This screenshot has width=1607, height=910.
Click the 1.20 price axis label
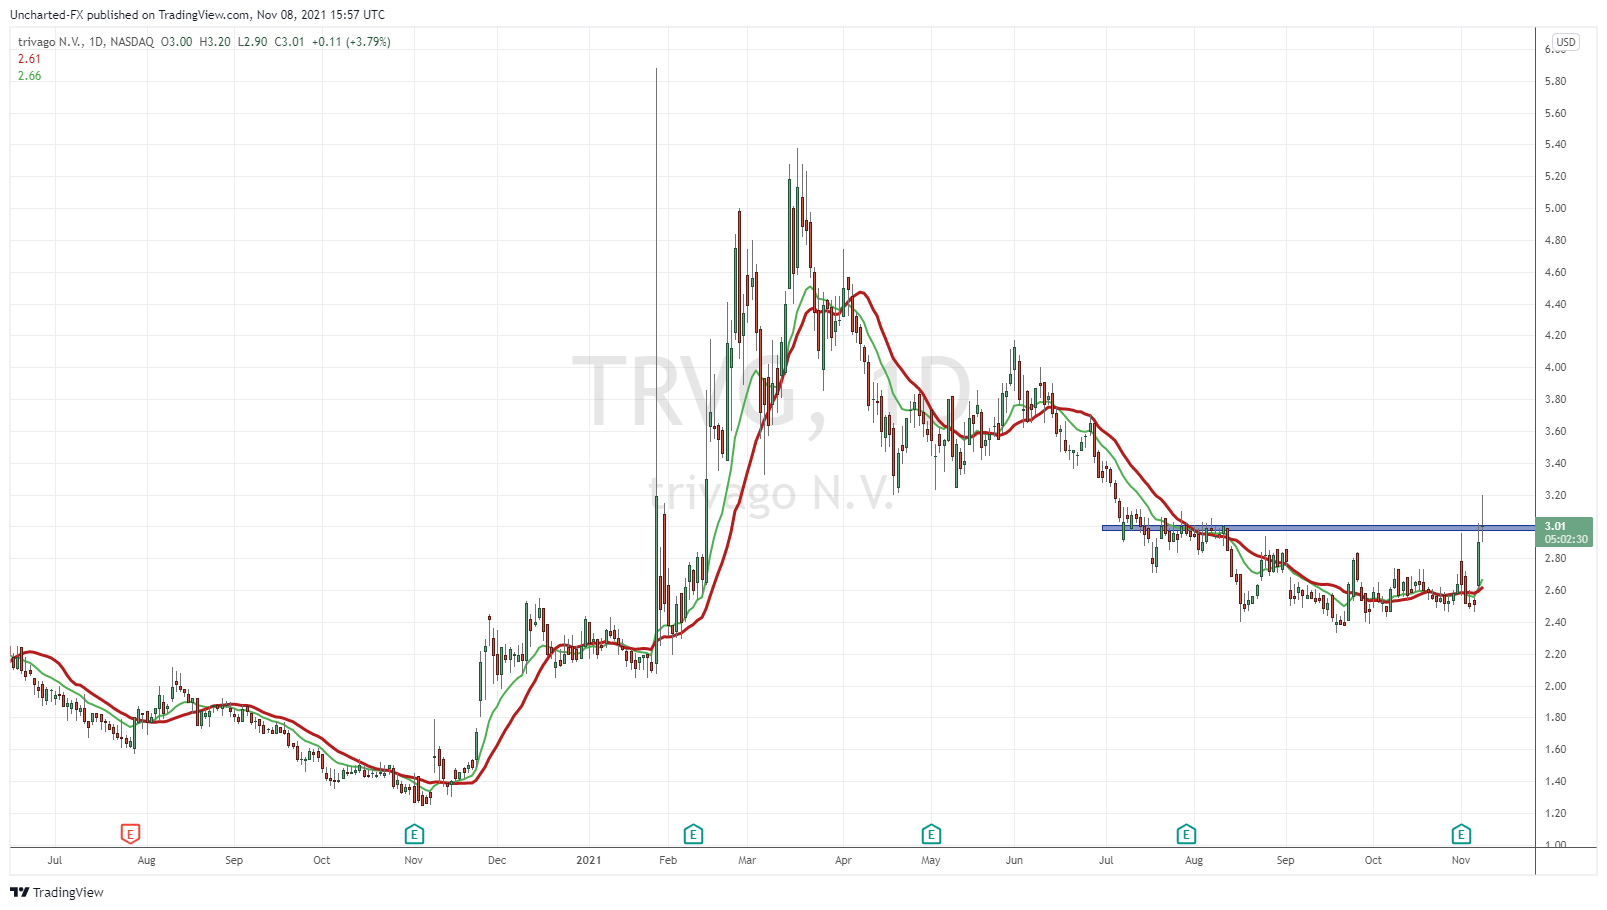1555,813
